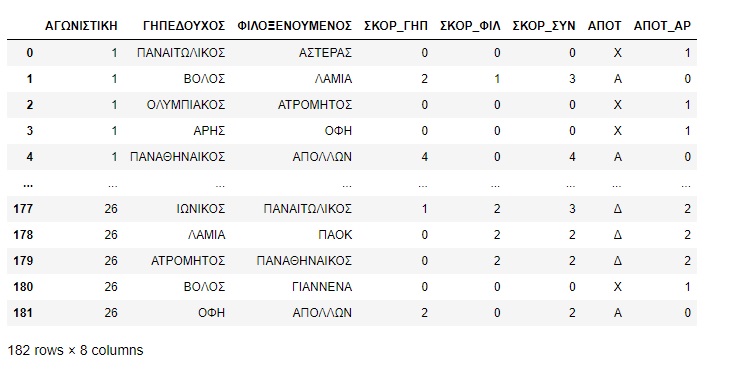Click the ΓΗΠΕΔΟΥΧΟΣ column header
This screenshot has width=733, height=370.
184,26
